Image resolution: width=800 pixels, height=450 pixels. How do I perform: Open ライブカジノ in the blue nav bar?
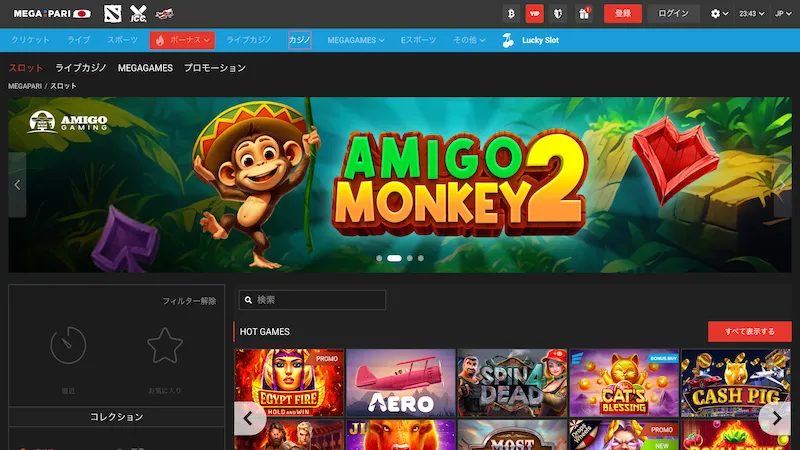point(249,40)
